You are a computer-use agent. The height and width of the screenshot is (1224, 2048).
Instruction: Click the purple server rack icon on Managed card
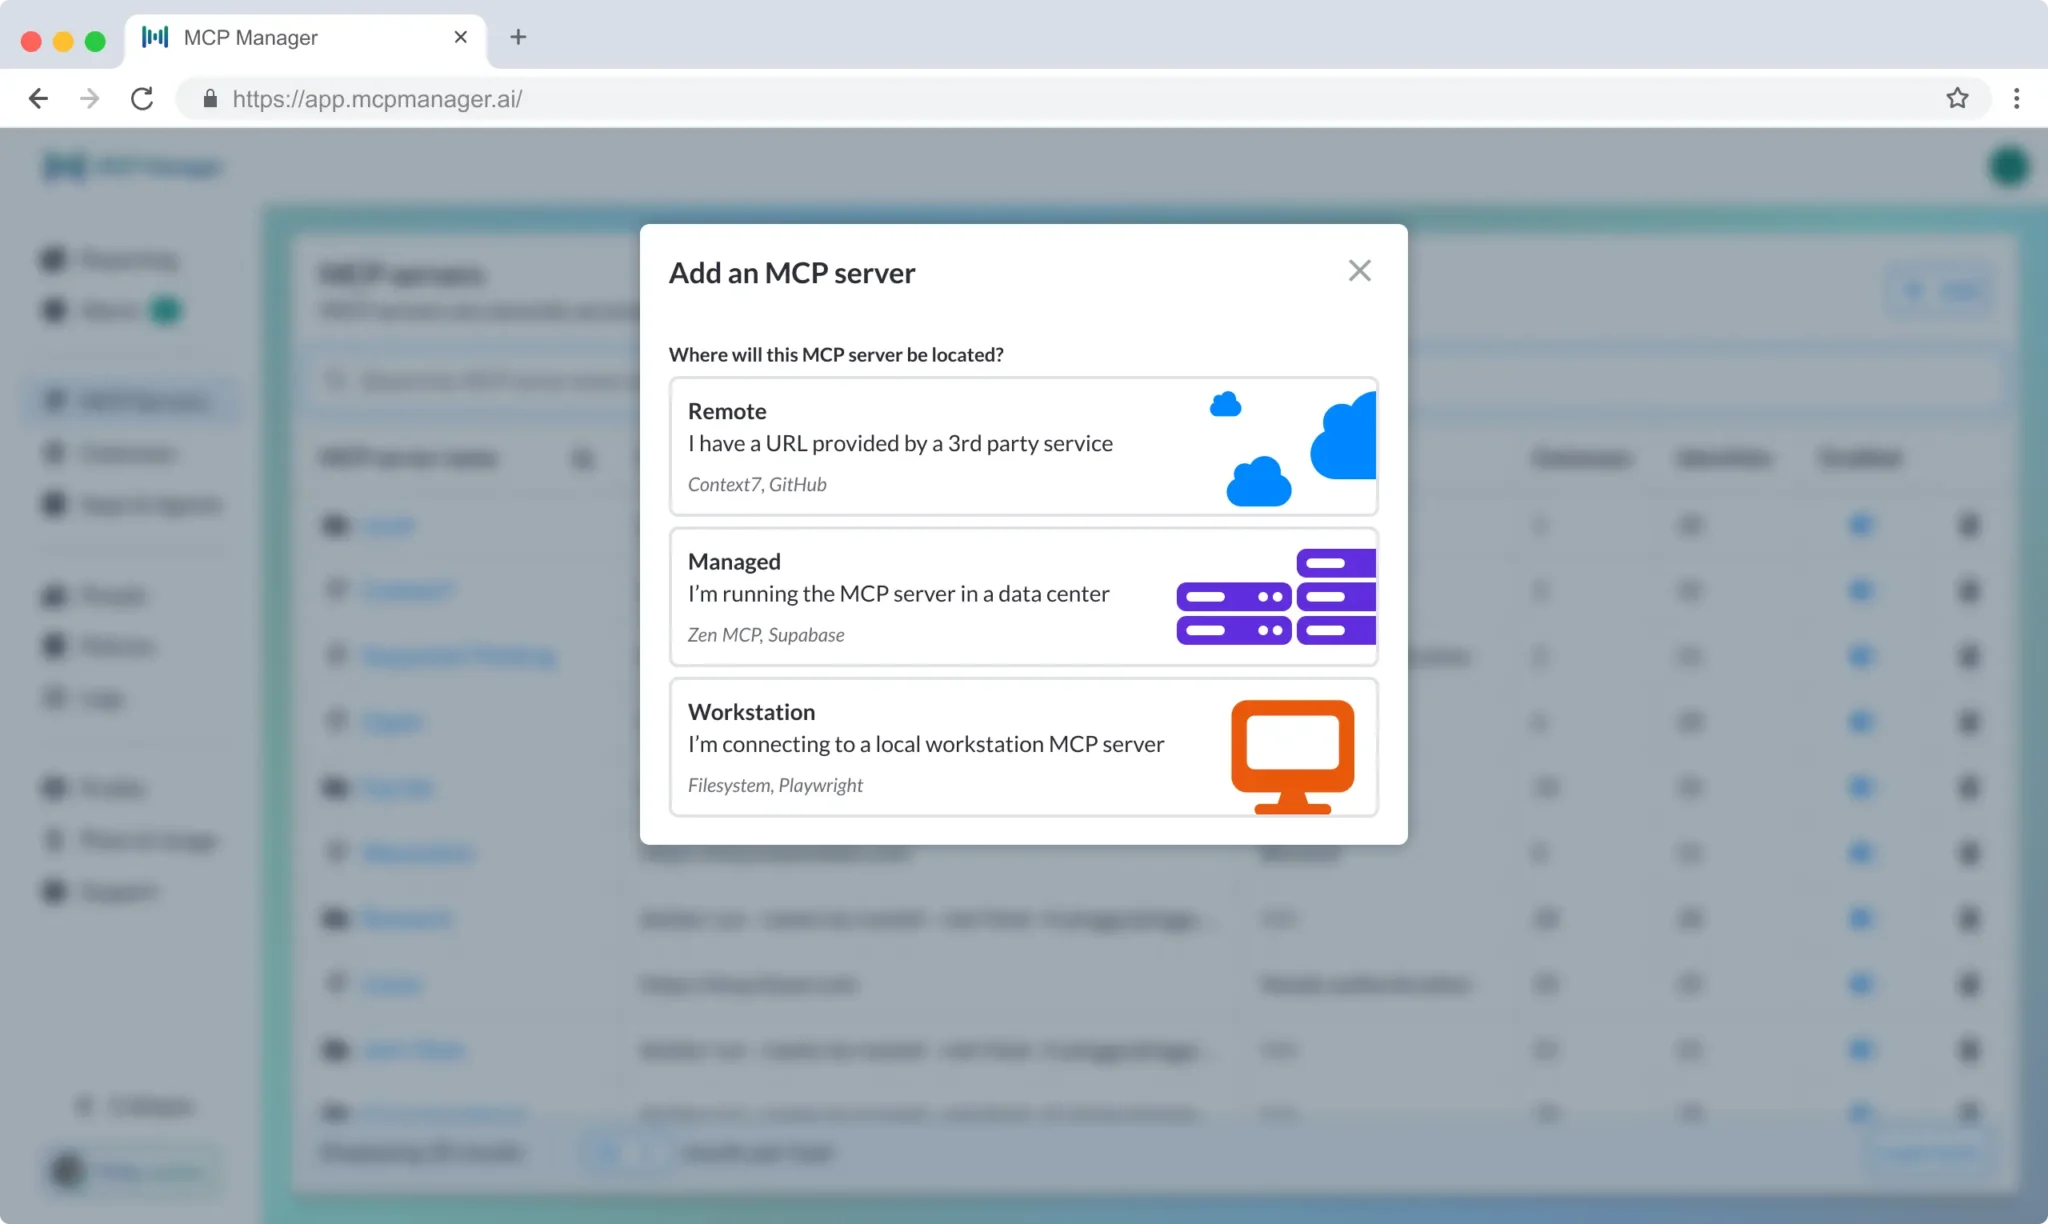pyautogui.click(x=1275, y=595)
